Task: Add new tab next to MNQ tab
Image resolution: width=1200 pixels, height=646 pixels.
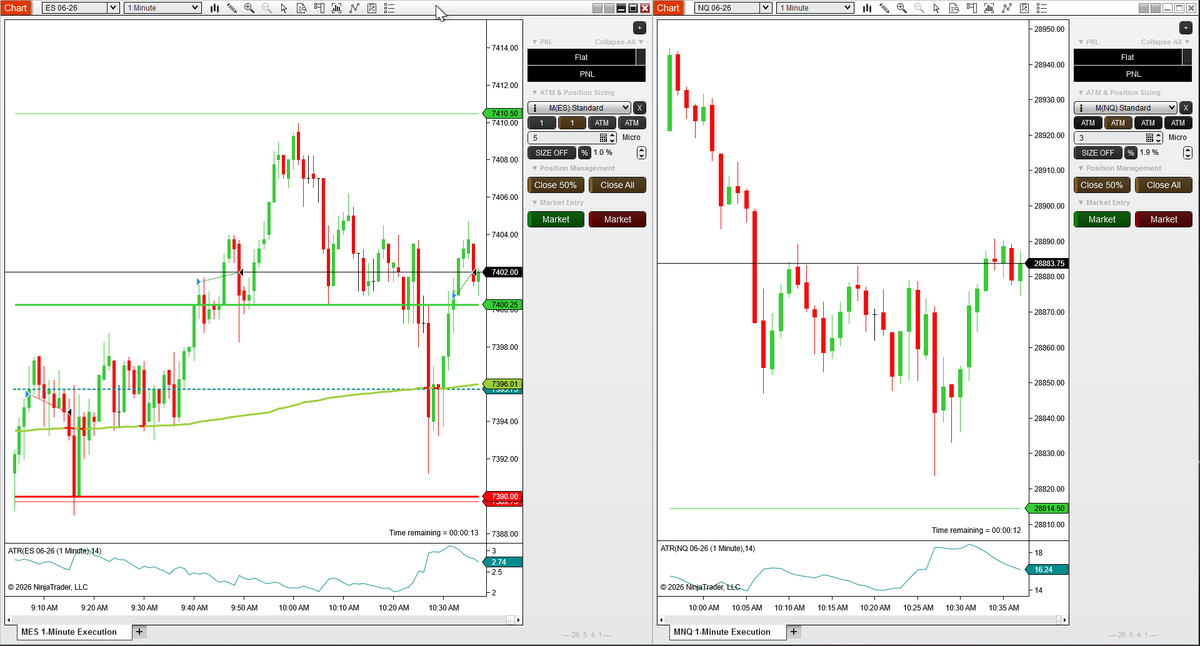Action: tap(794, 632)
